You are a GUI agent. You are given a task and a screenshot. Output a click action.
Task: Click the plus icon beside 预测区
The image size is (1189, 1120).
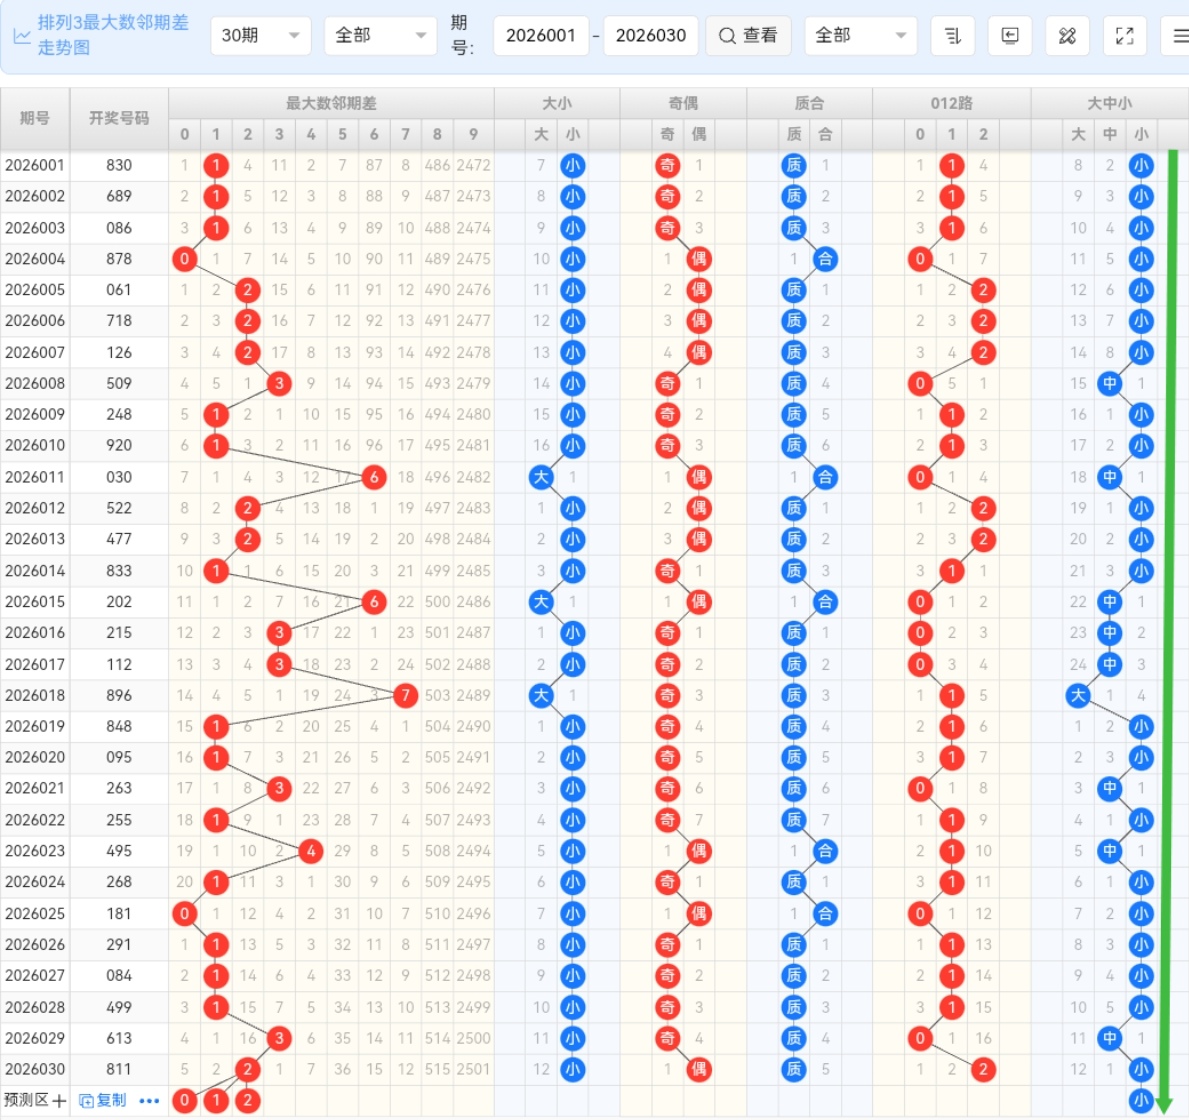point(59,1101)
